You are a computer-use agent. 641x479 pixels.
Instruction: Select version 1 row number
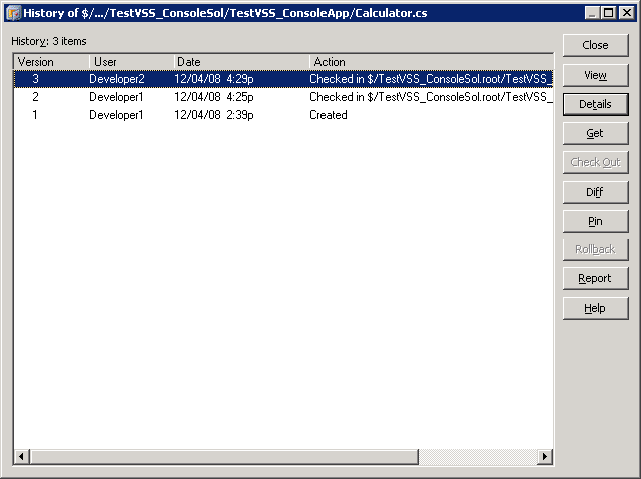[x=35, y=115]
